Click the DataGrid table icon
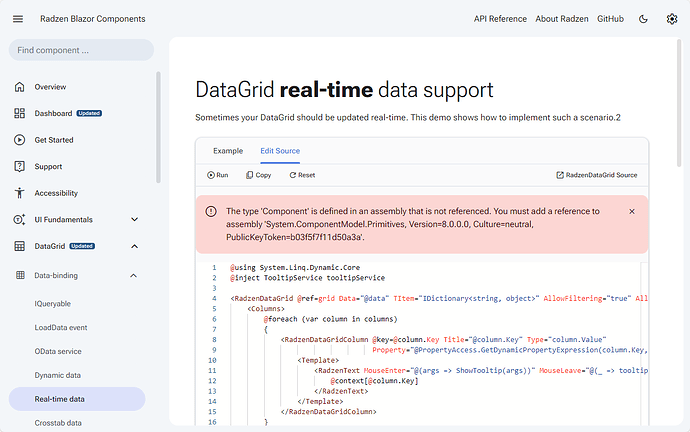Image resolution: width=690 pixels, height=432 pixels. 19,246
